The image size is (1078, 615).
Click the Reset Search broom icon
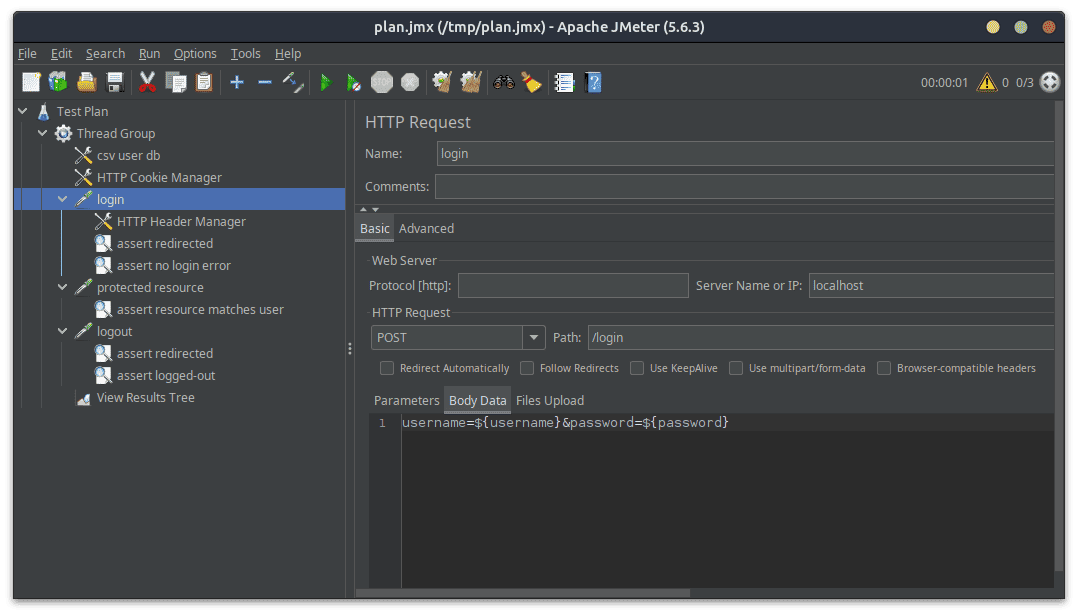click(x=531, y=83)
